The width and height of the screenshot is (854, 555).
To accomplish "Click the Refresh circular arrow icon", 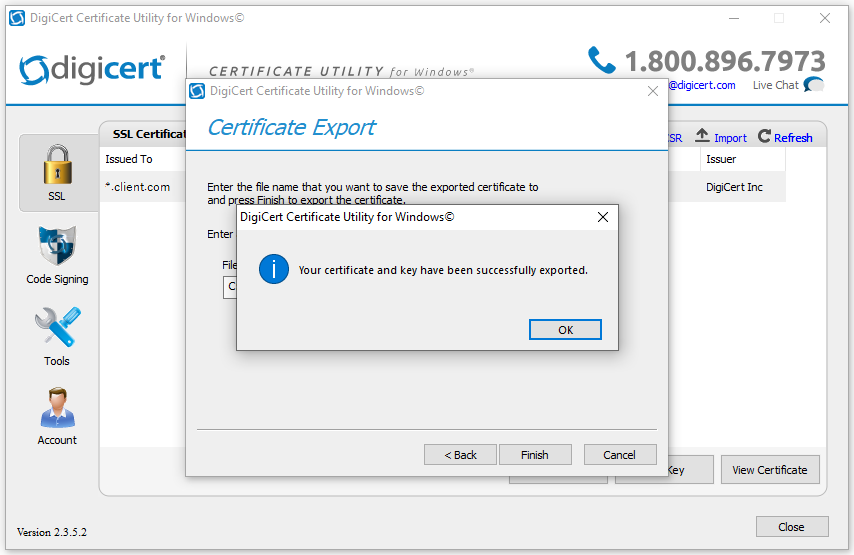I will point(764,136).
